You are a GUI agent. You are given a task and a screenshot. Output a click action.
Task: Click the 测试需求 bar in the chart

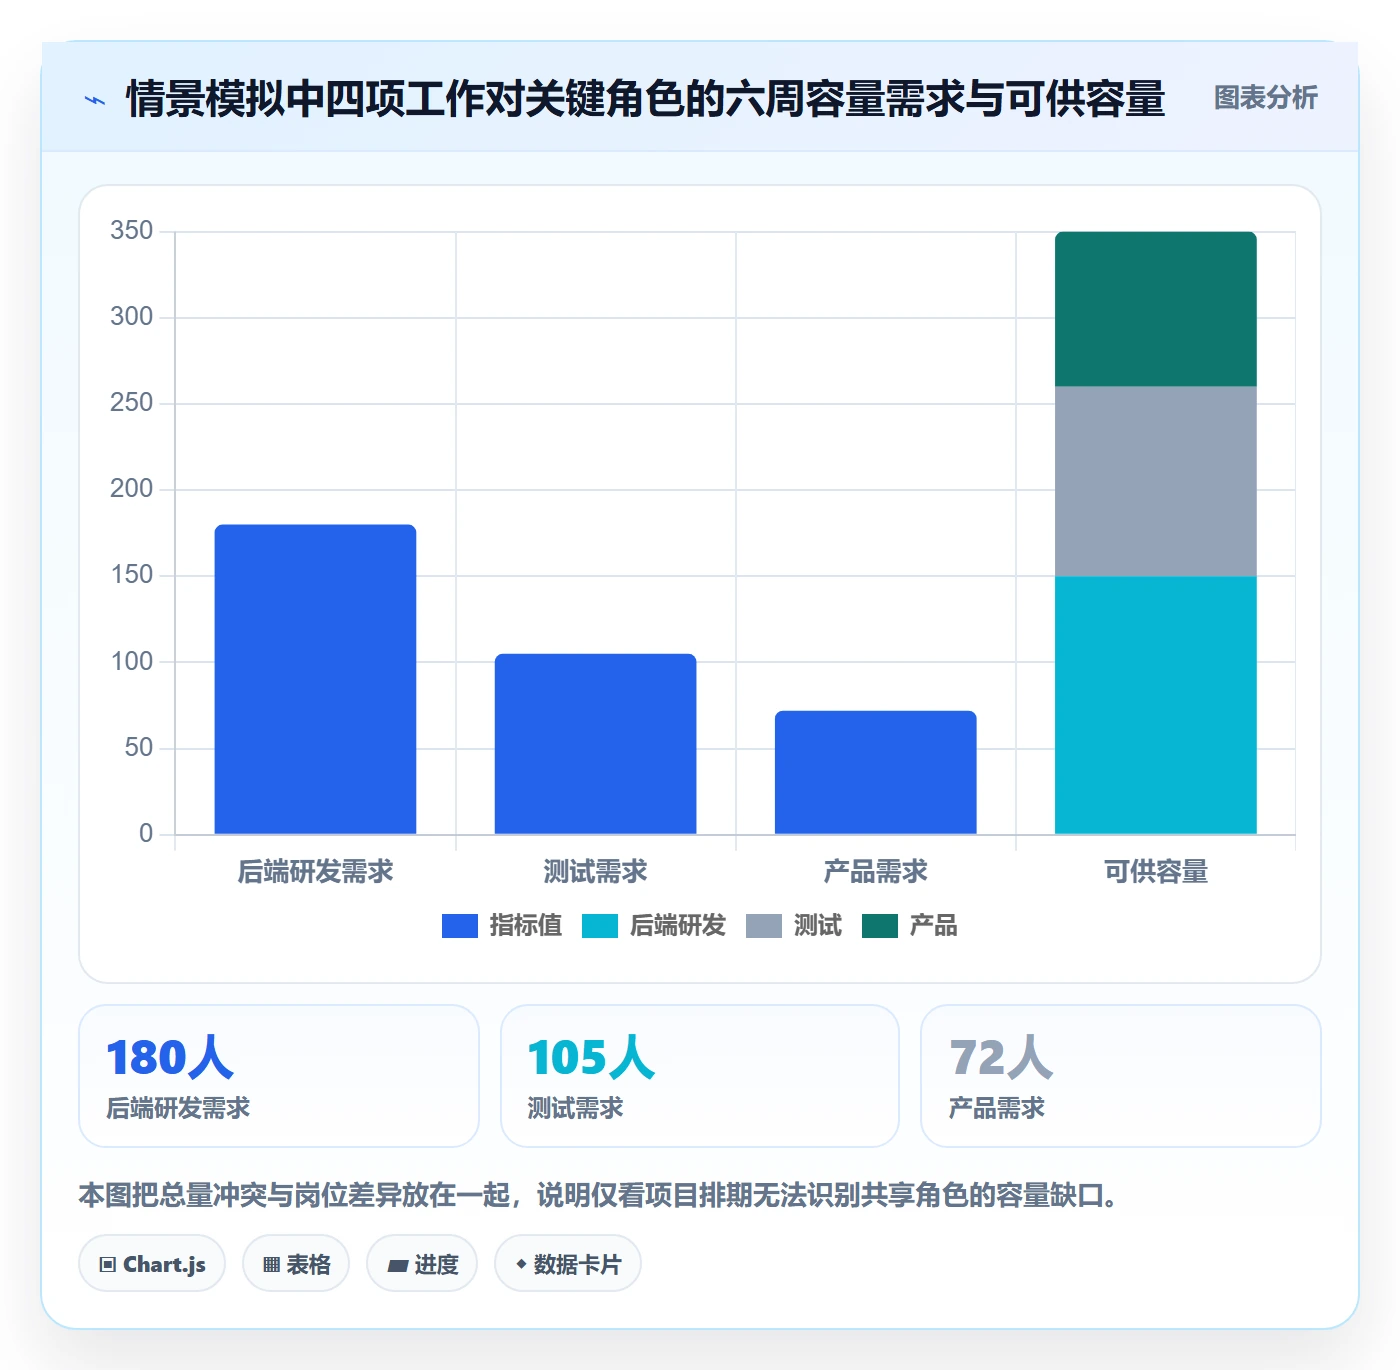point(595,744)
